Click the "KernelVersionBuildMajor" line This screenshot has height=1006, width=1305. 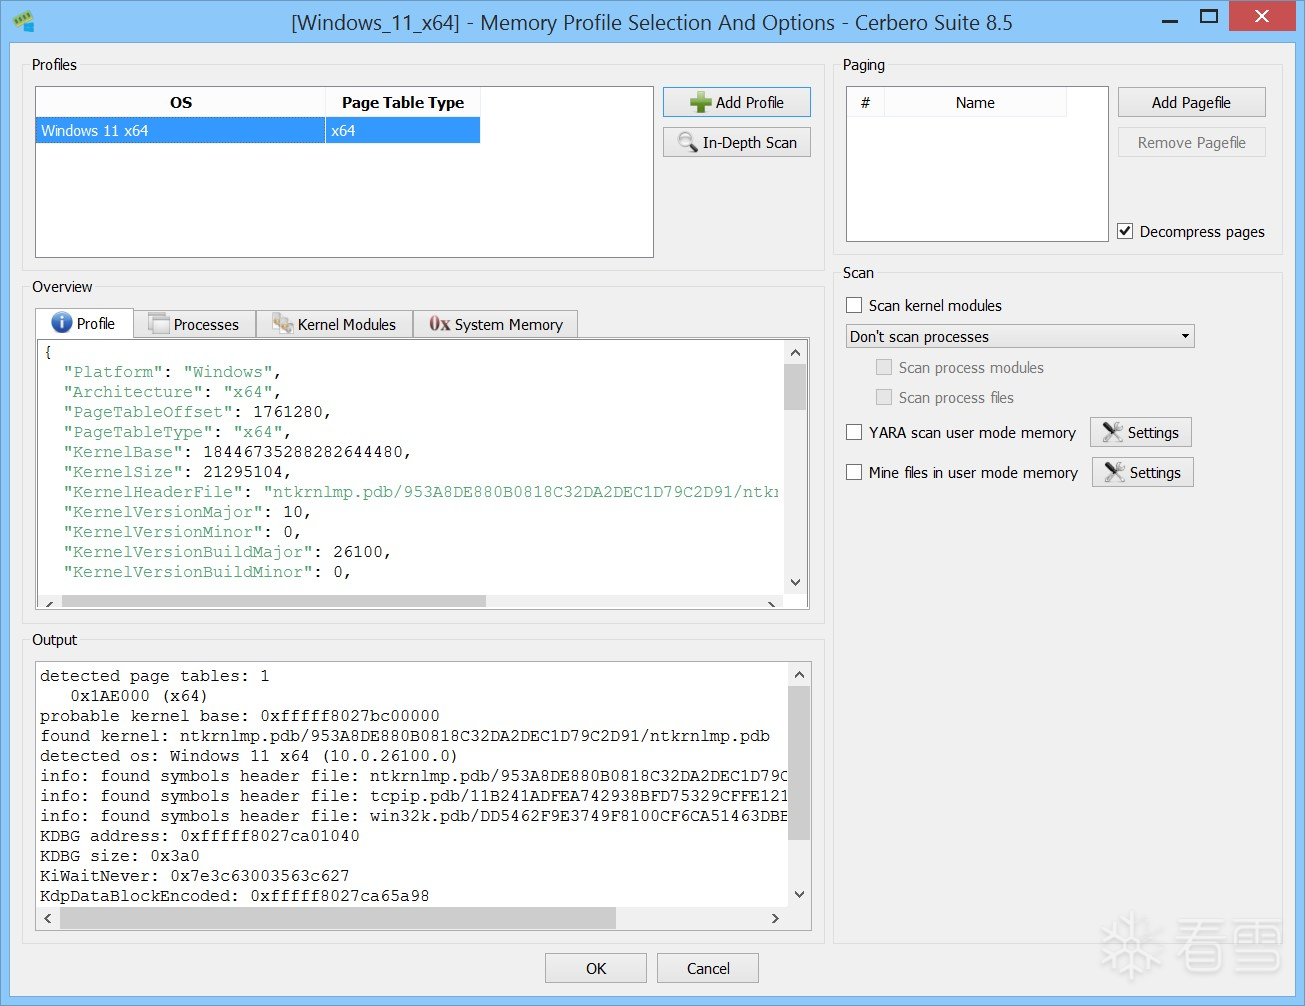[227, 552]
